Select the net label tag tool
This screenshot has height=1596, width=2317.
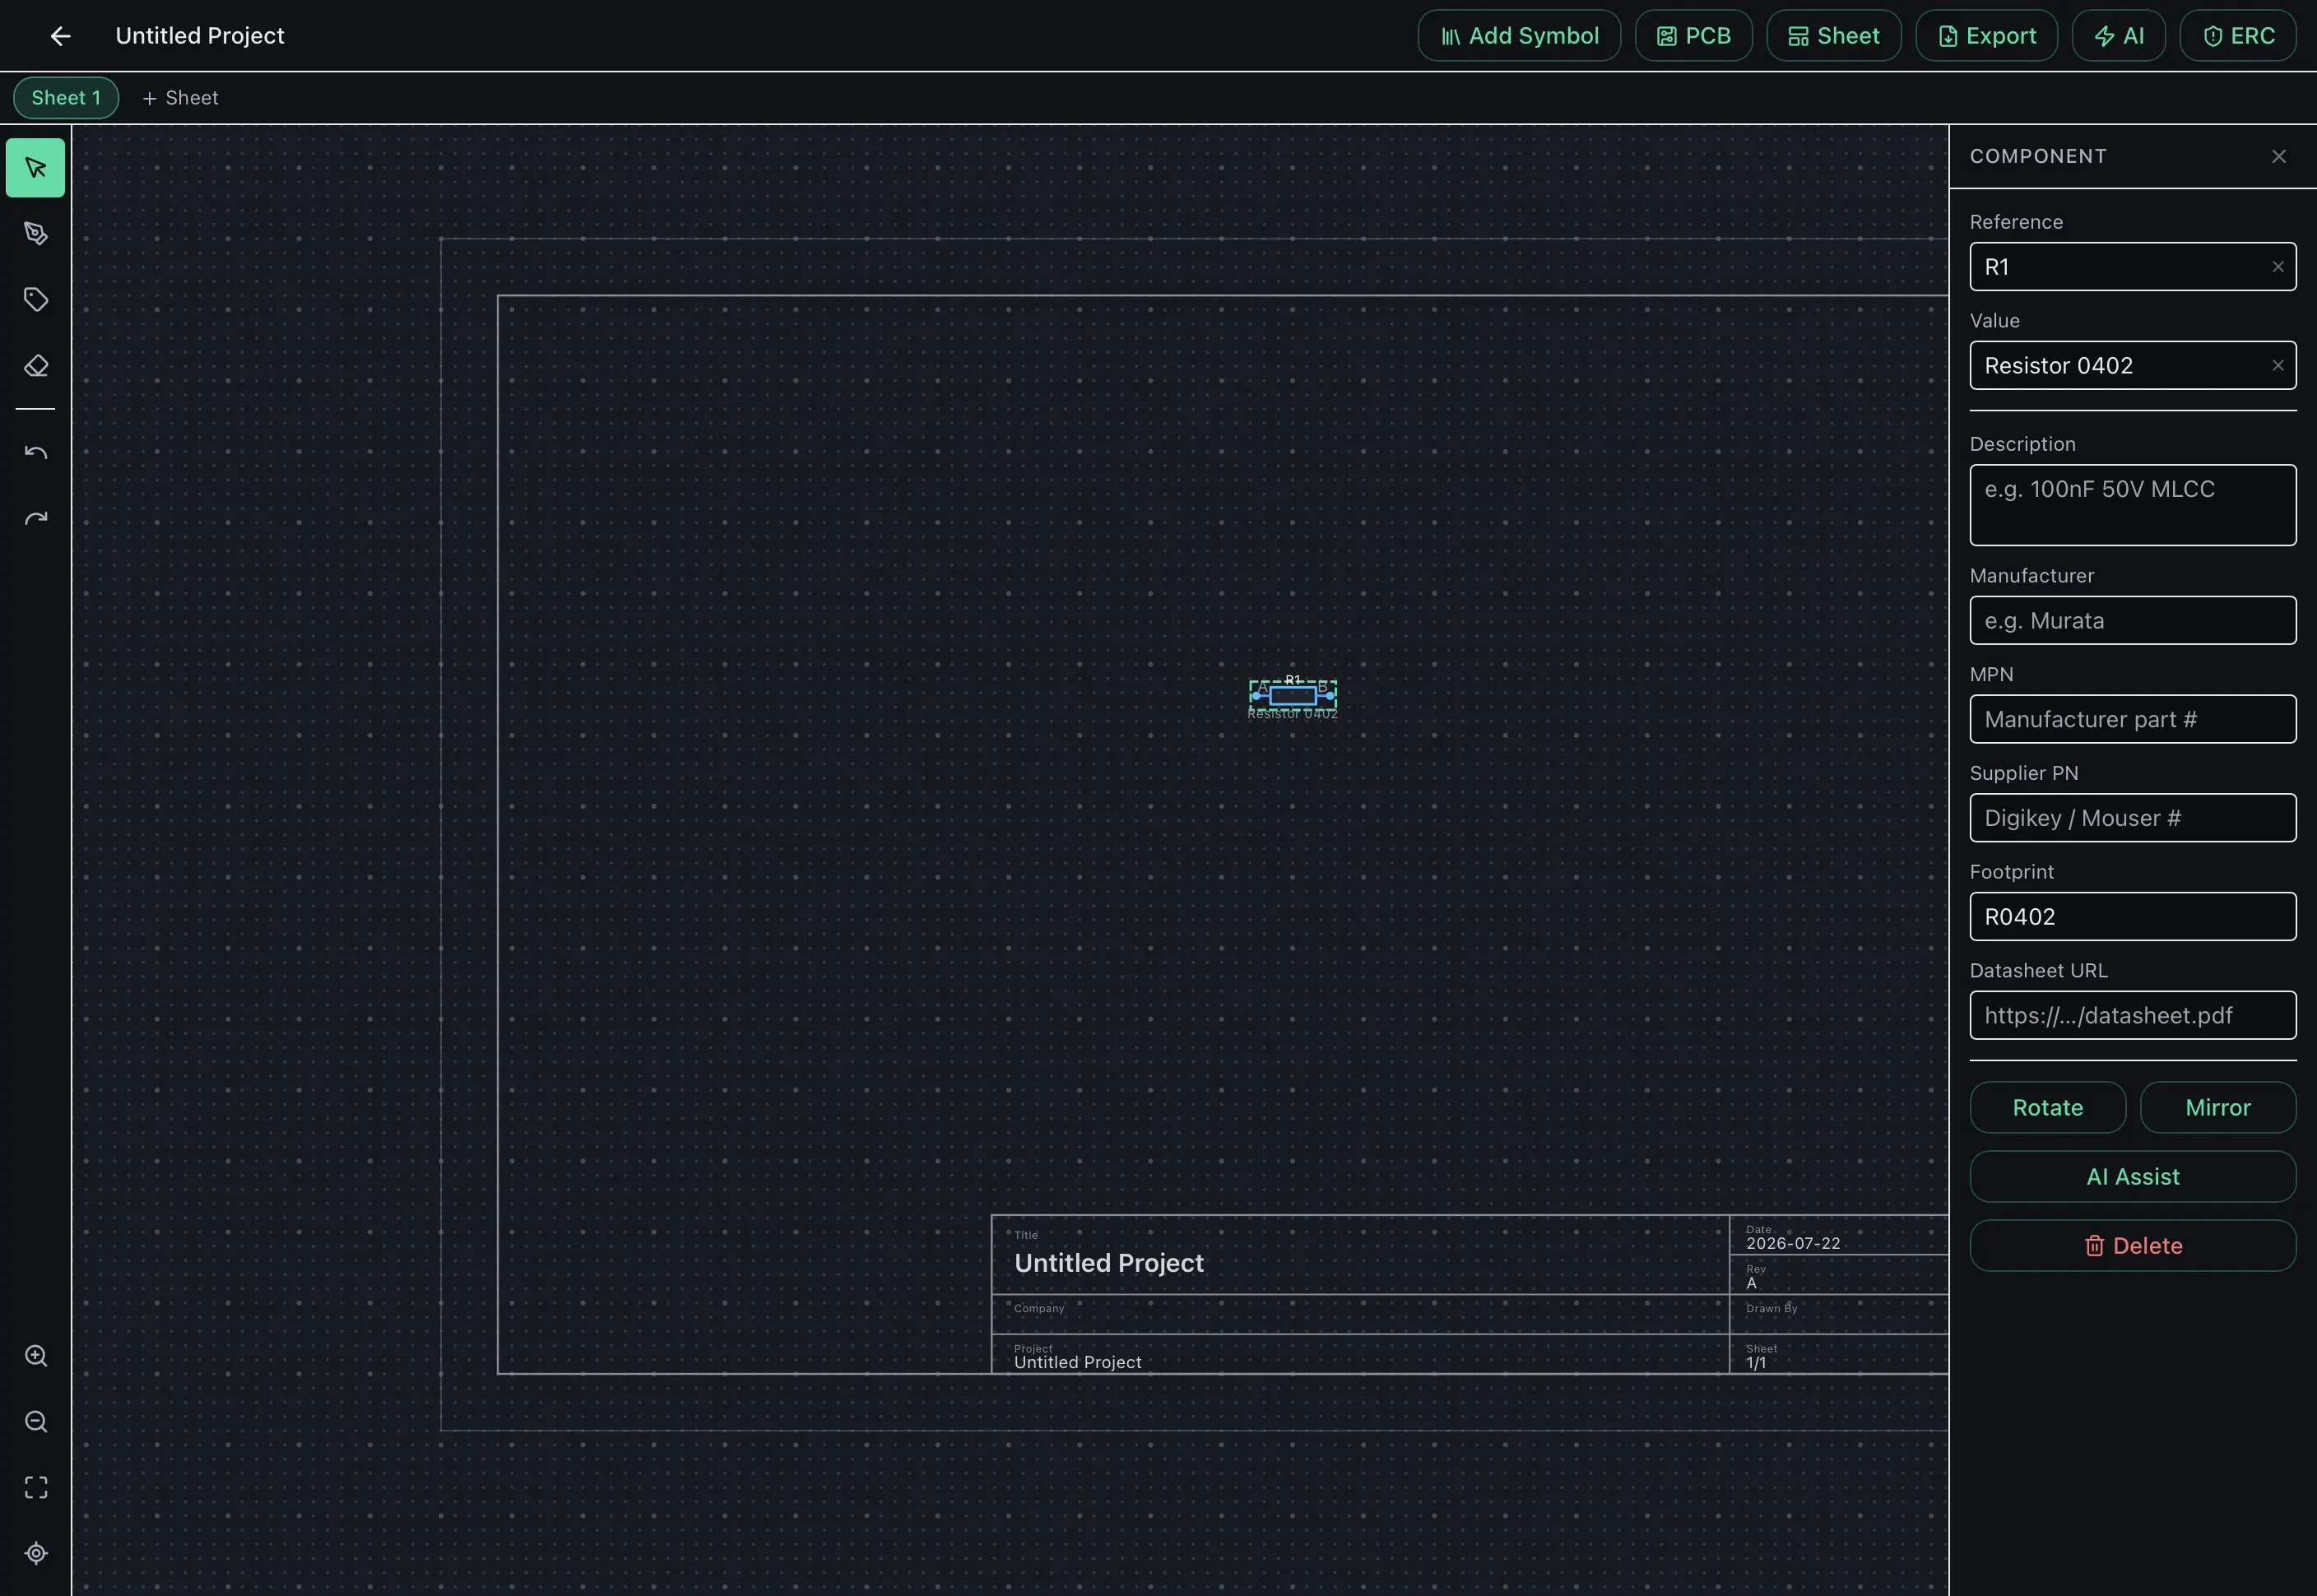36,300
